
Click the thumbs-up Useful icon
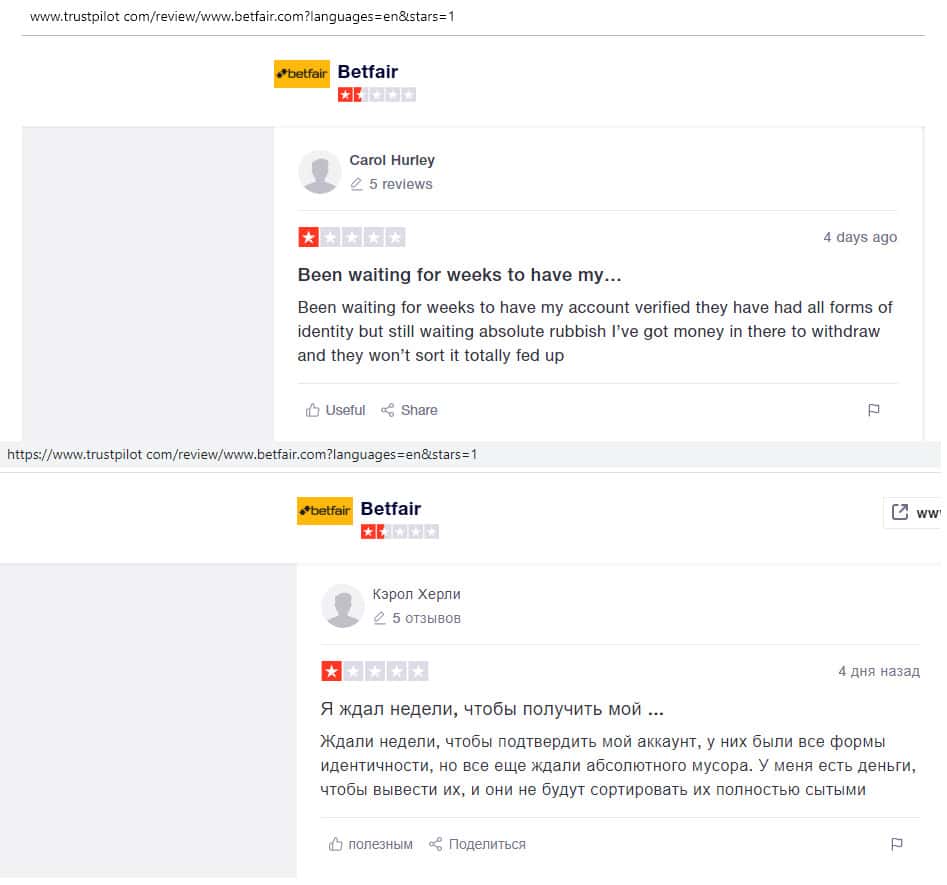(x=313, y=410)
